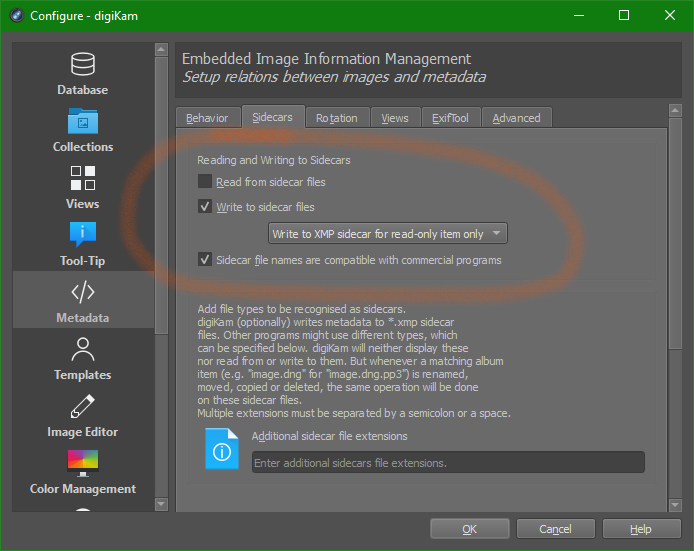This screenshot has height=551, width=694.
Task: Open the Templates person icon
Action: [83, 350]
